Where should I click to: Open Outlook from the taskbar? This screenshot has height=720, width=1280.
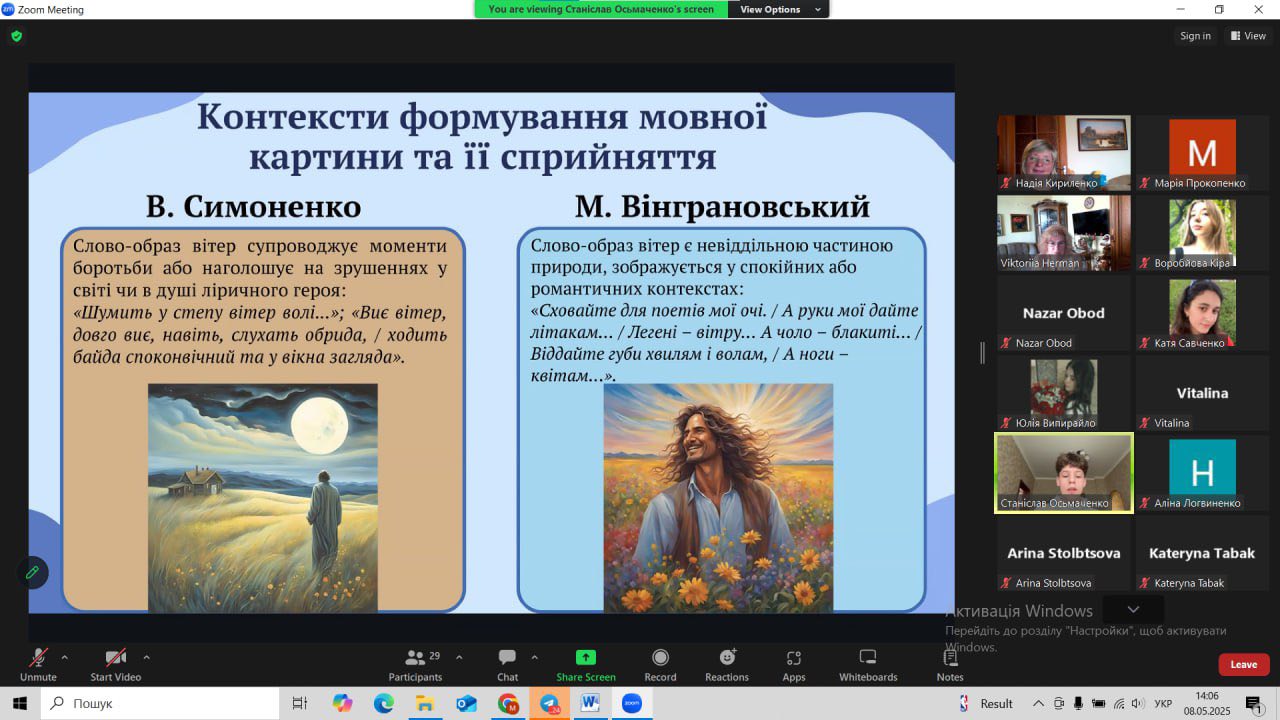click(x=466, y=703)
